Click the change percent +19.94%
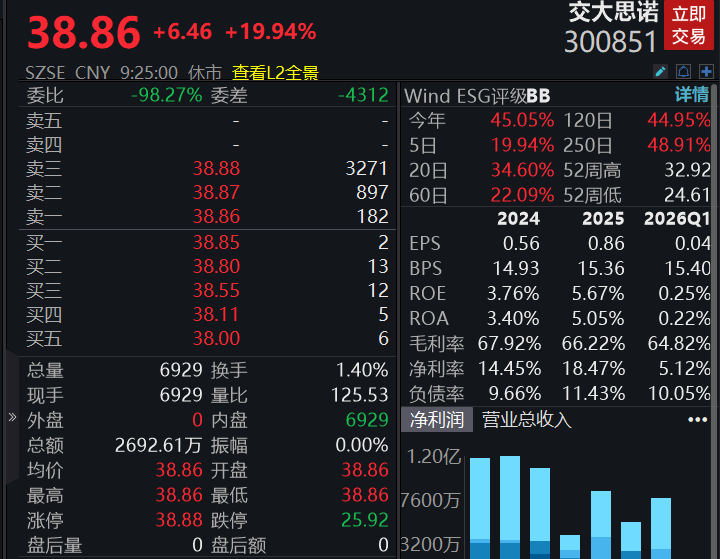Image resolution: width=720 pixels, height=559 pixels. (x=270, y=32)
